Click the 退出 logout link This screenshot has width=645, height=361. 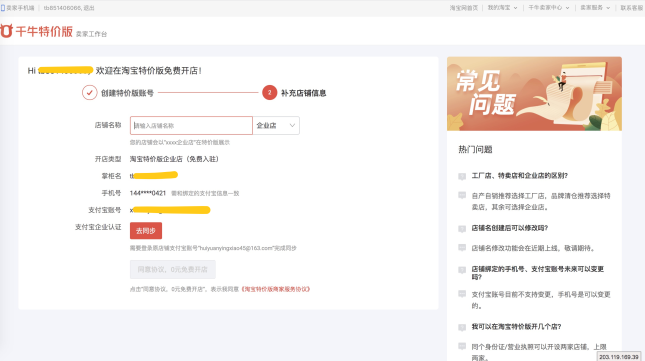tap(89, 8)
